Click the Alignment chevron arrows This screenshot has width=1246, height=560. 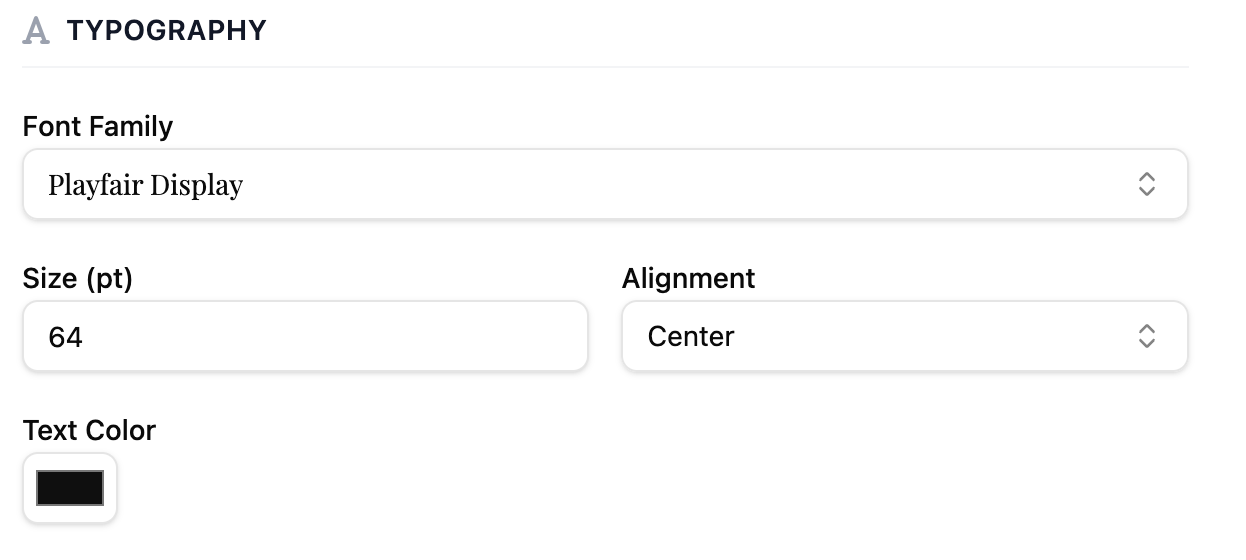coord(1146,337)
